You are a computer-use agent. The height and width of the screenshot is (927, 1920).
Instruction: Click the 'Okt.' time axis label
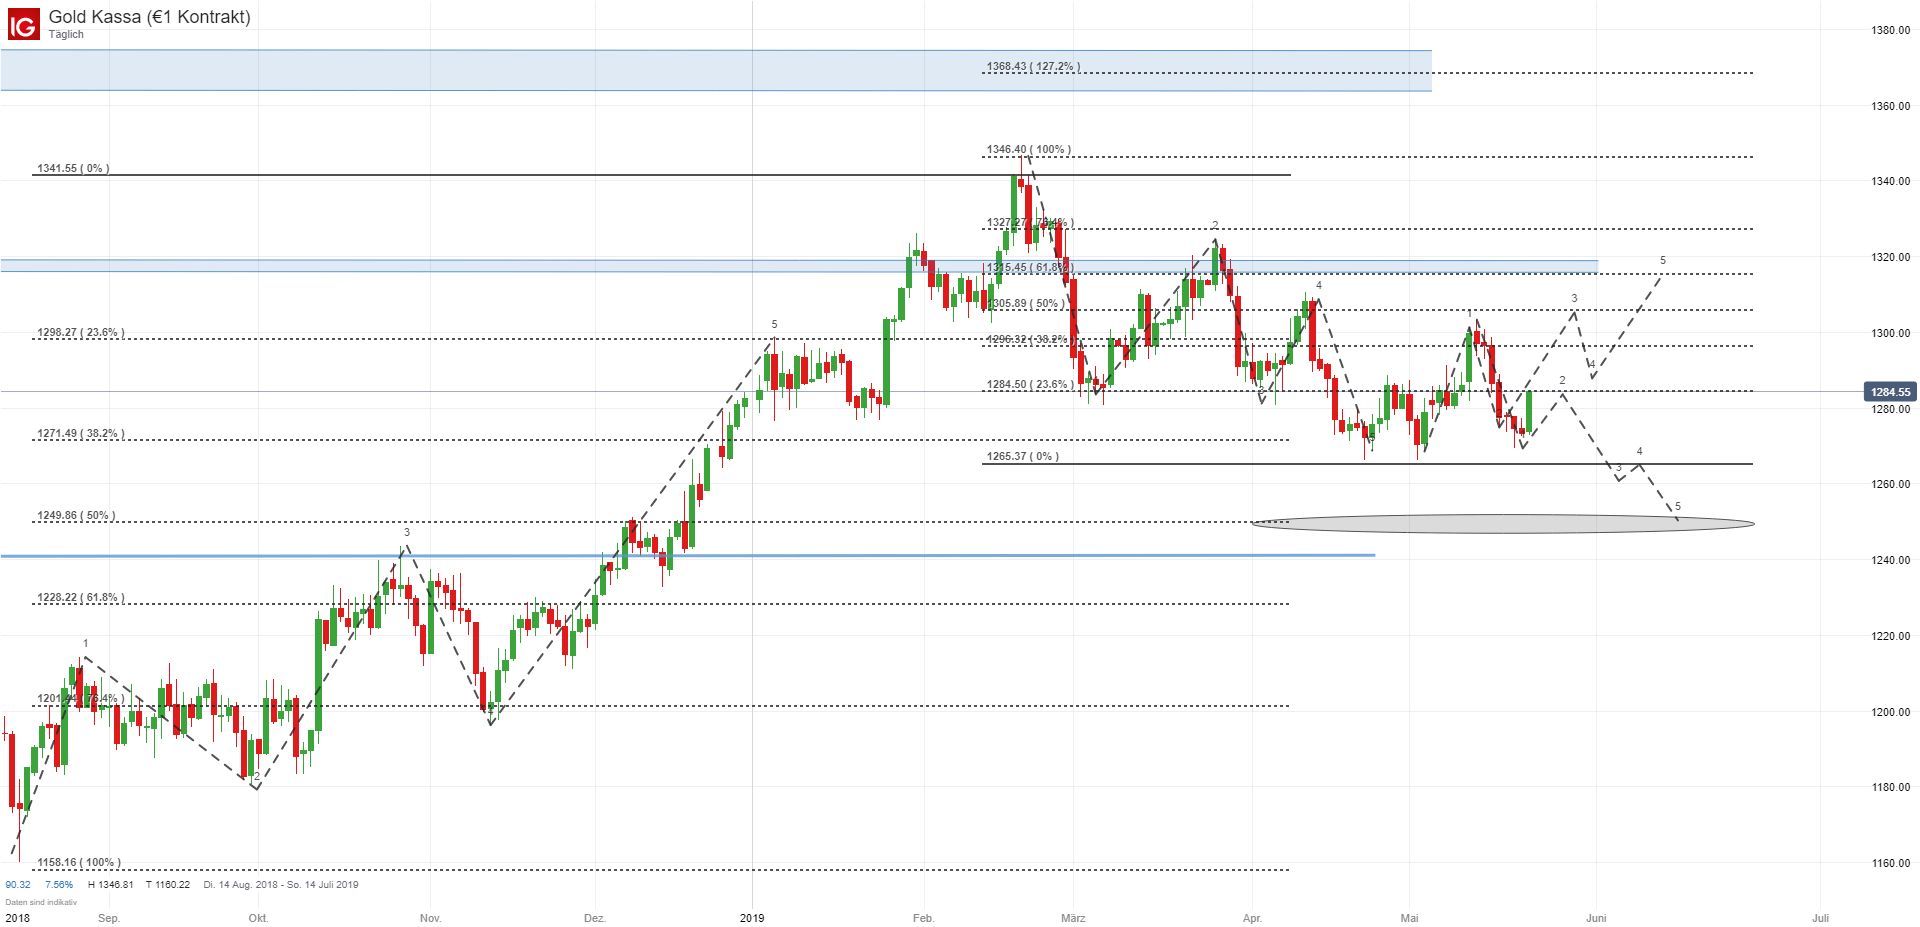258,918
